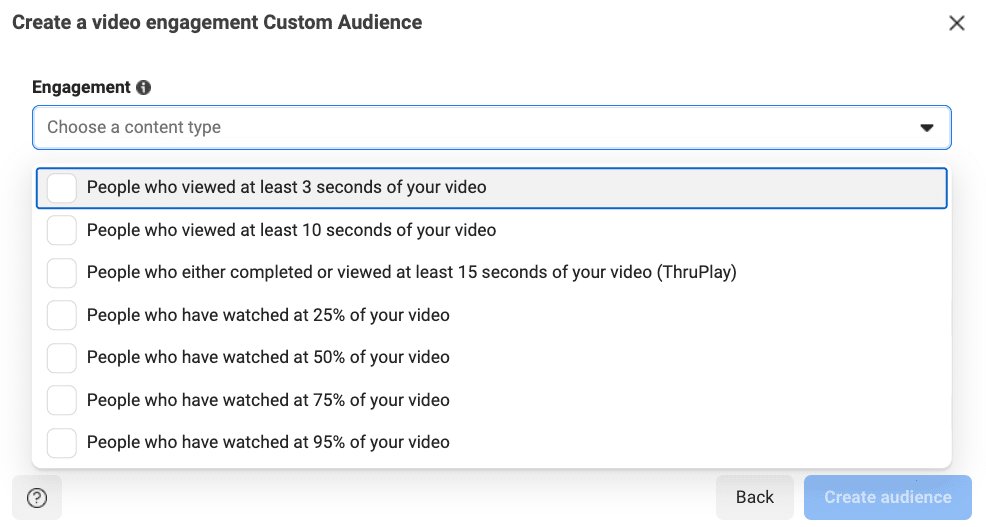Enable the ThruPlay 15 seconds checkbox
Image resolution: width=986 pixels, height=527 pixels.
click(x=62, y=272)
